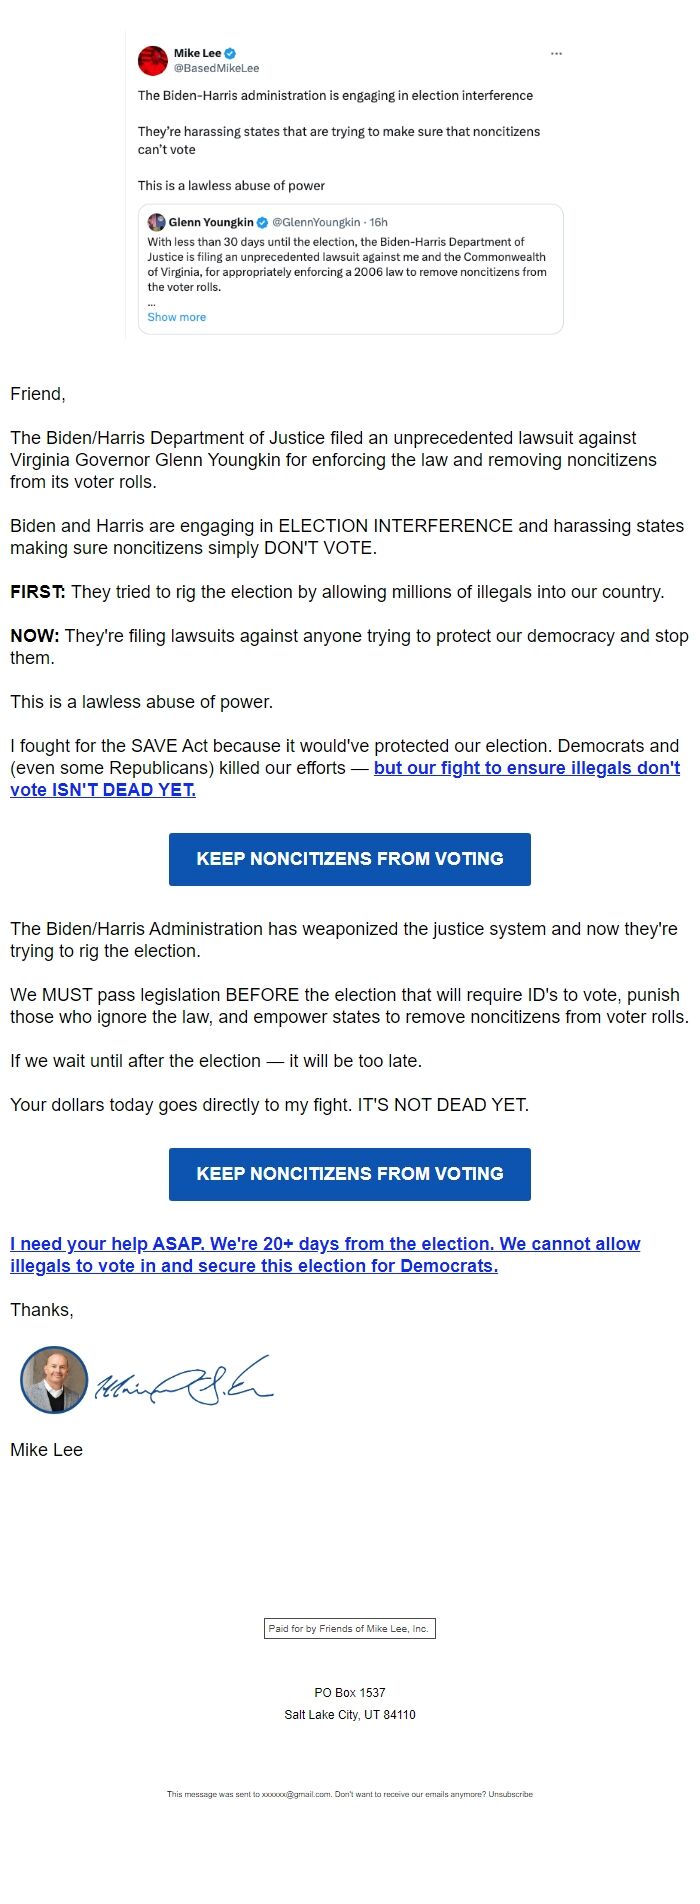Open the tweet's ellipsis options icon
This screenshot has width=700, height=1904.
pos(556,54)
